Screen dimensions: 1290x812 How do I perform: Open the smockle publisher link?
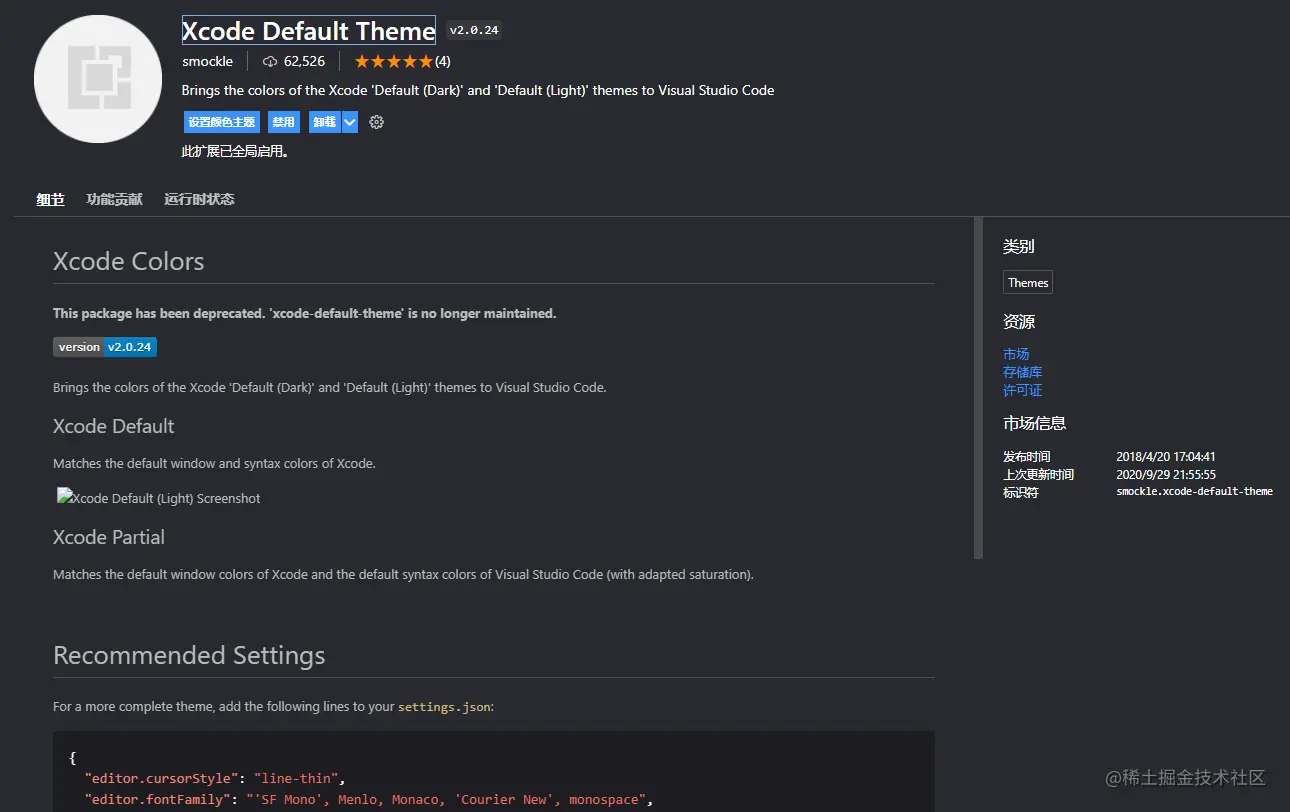[207, 61]
